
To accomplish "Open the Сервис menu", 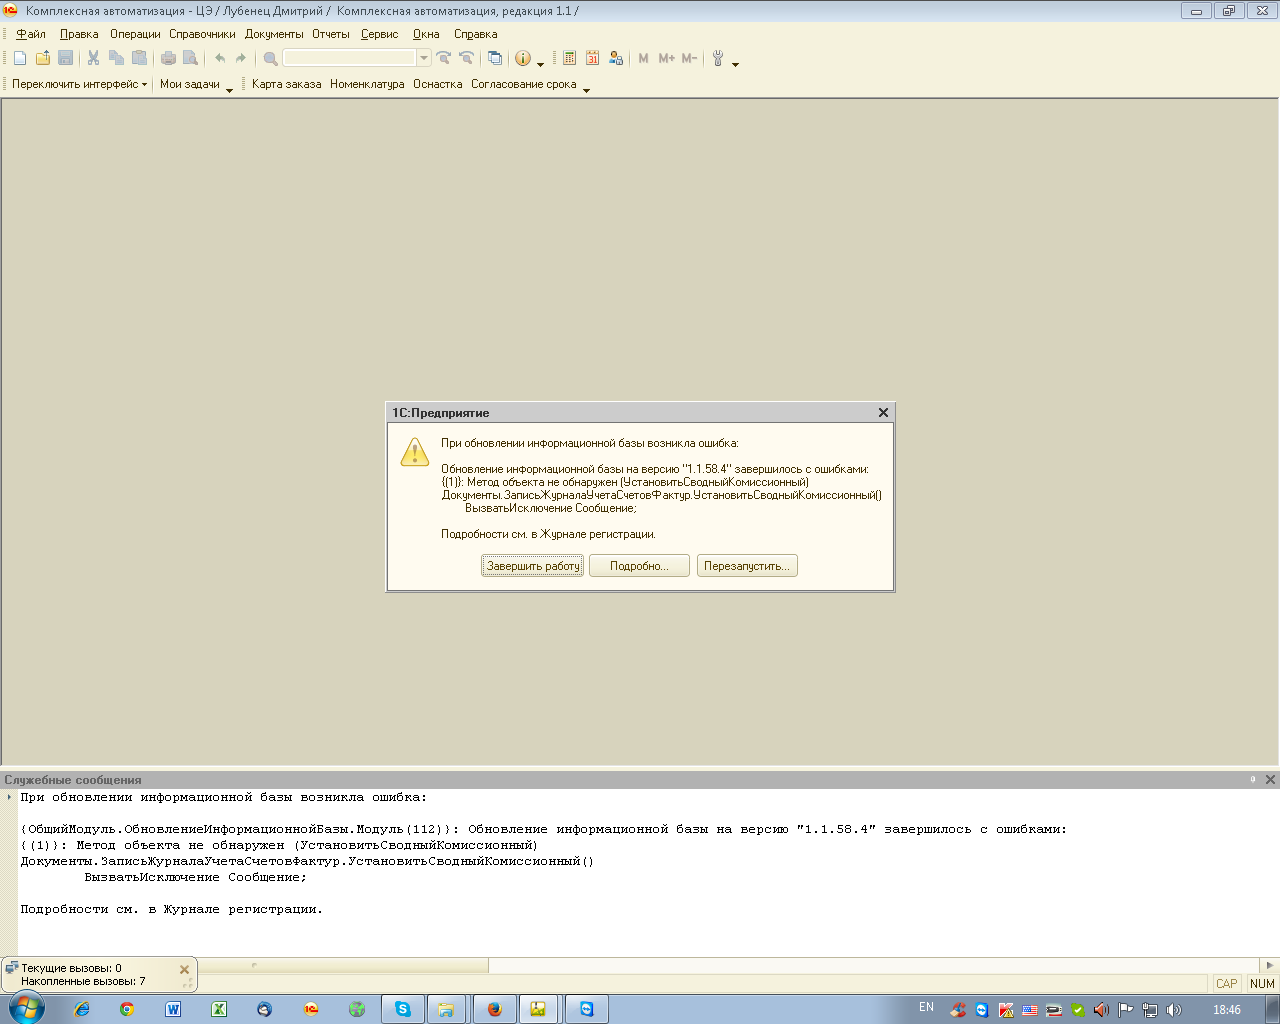I will (379, 34).
